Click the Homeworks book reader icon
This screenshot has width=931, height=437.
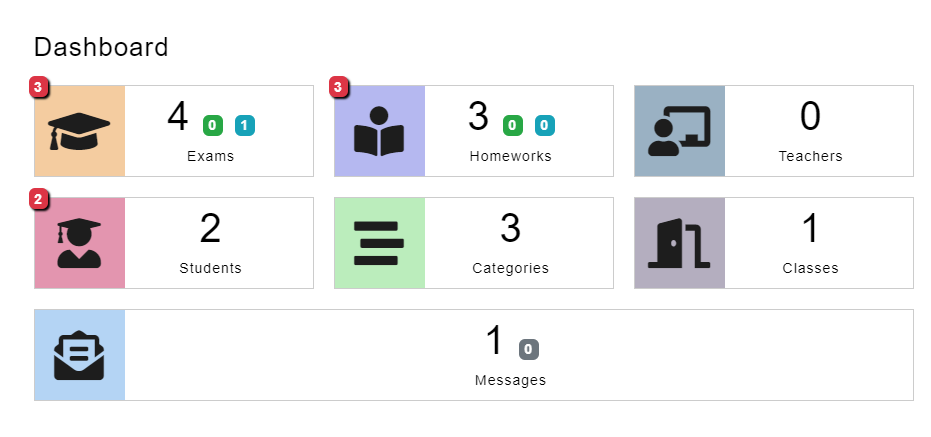tap(379, 131)
